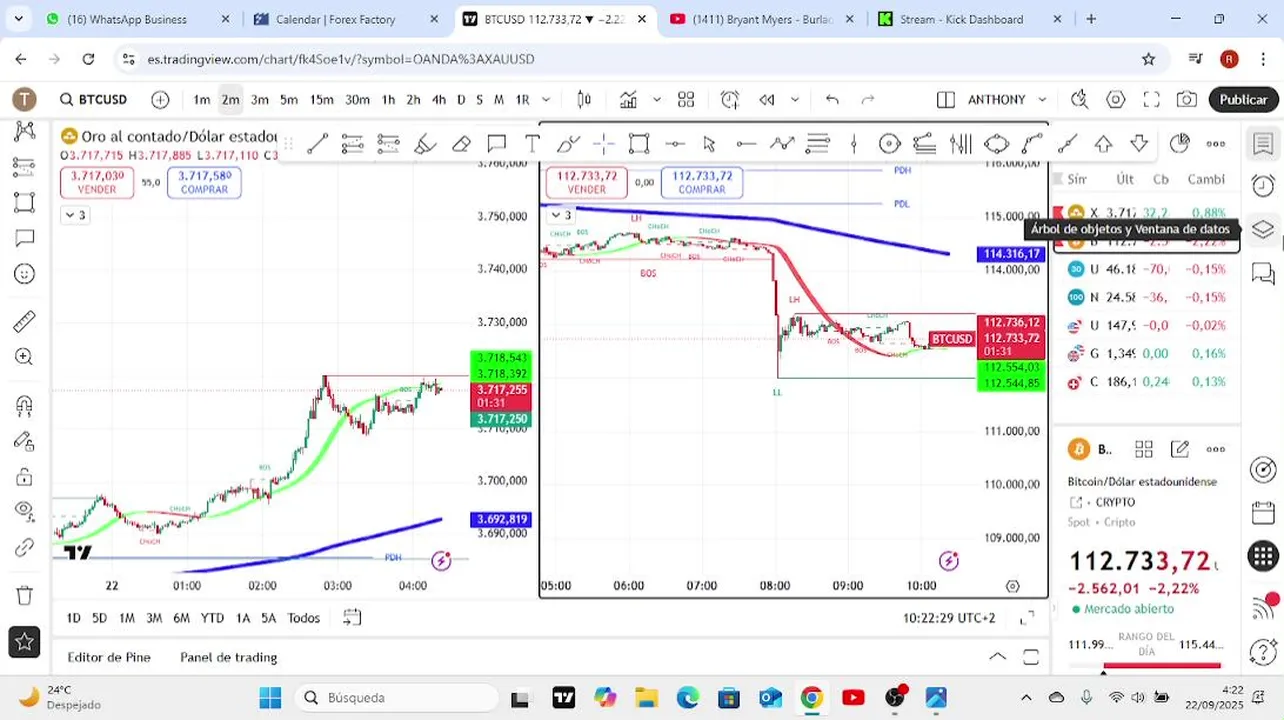Undo last chart action
The image size is (1284, 720).
pyautogui.click(x=832, y=99)
